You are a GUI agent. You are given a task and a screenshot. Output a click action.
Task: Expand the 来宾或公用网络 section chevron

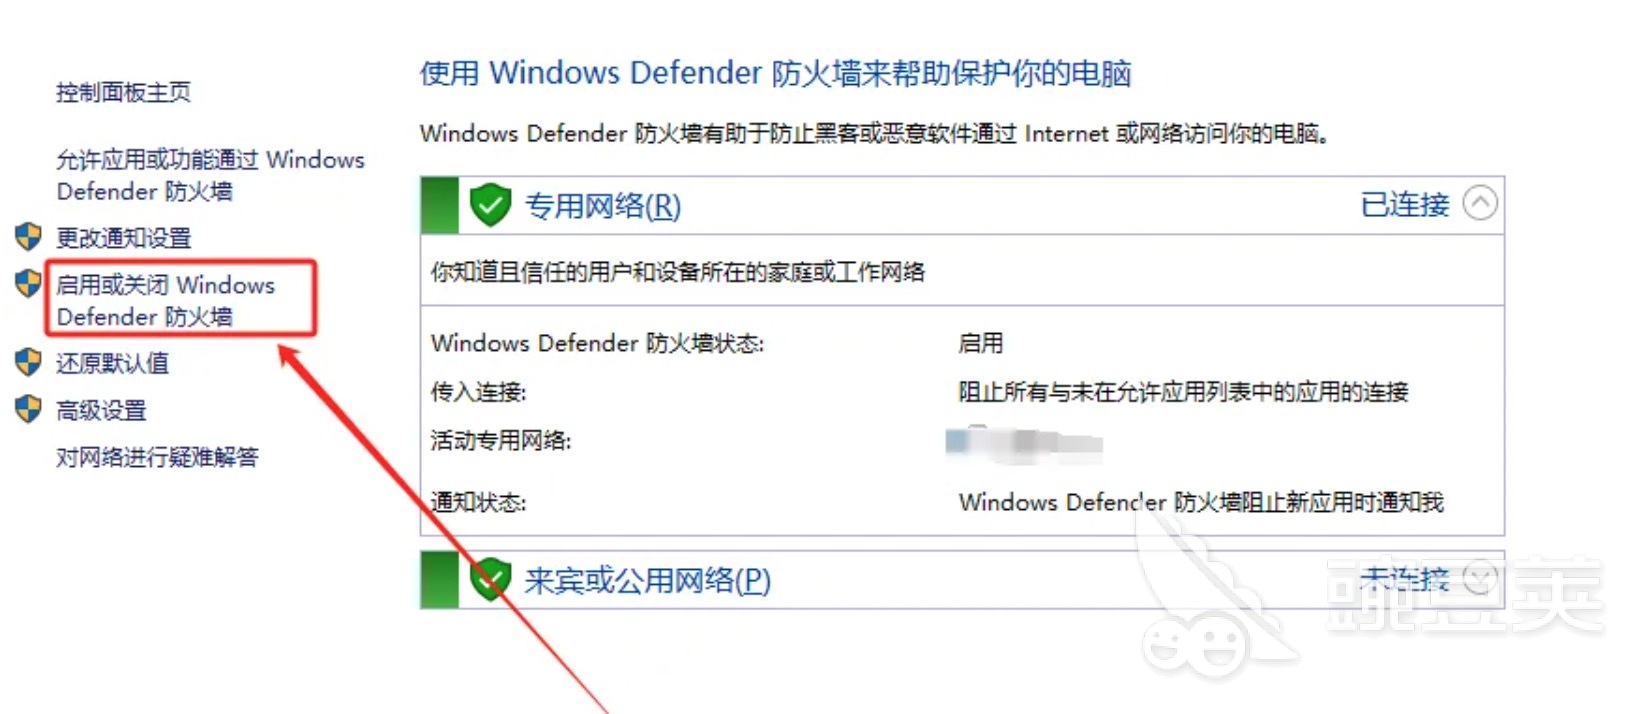(1480, 577)
